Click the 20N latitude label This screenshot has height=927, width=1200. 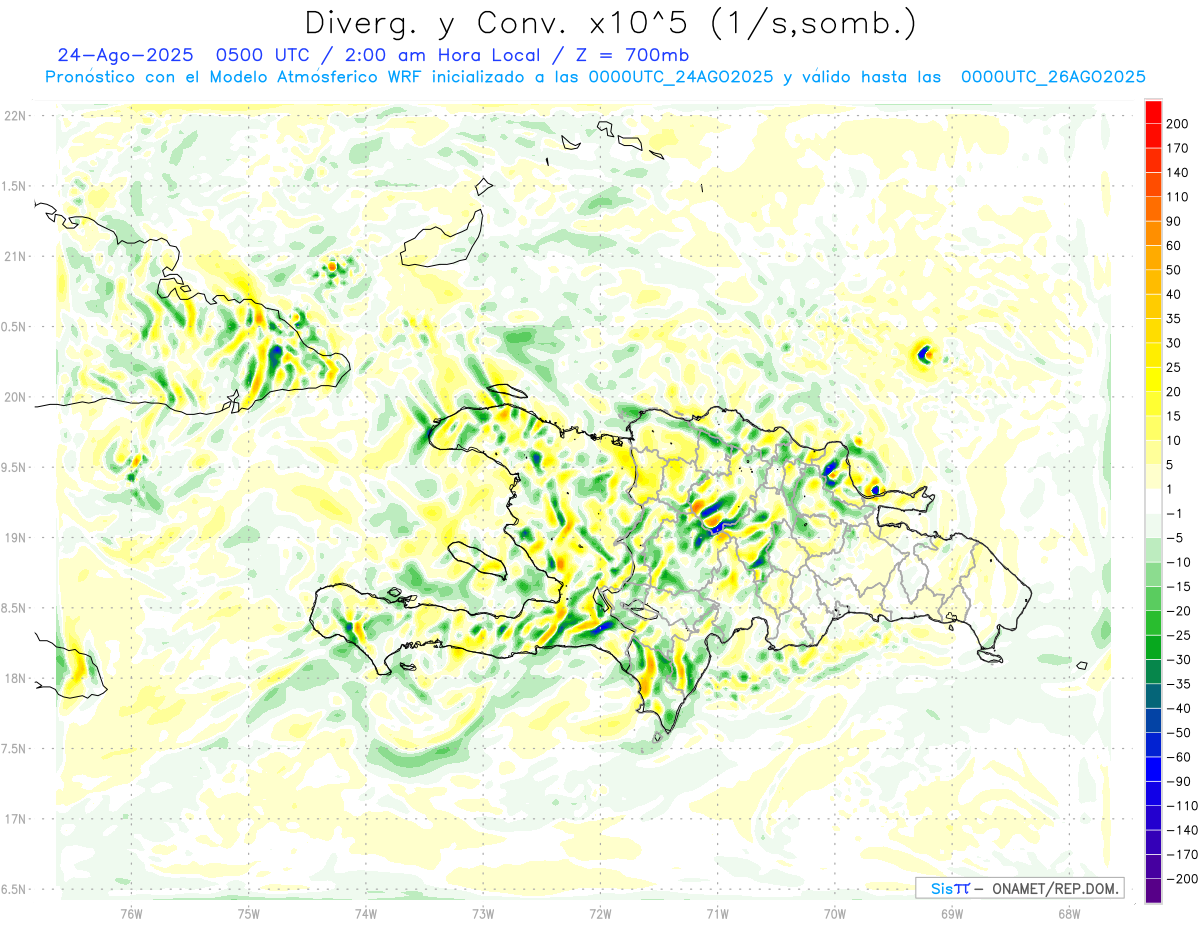pyautogui.click(x=14, y=397)
